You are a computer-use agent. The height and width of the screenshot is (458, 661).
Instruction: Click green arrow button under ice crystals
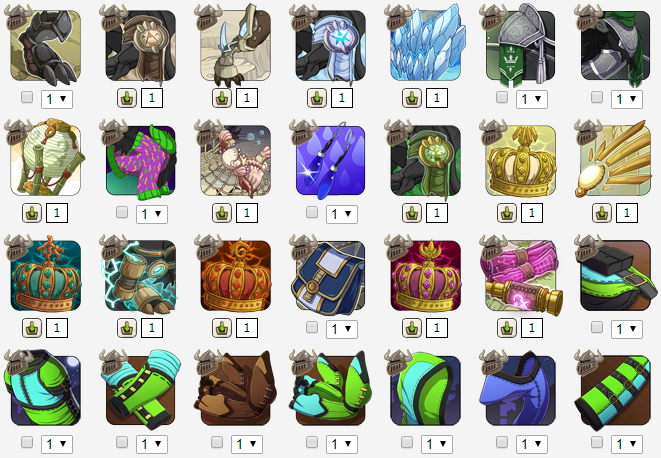[412, 98]
